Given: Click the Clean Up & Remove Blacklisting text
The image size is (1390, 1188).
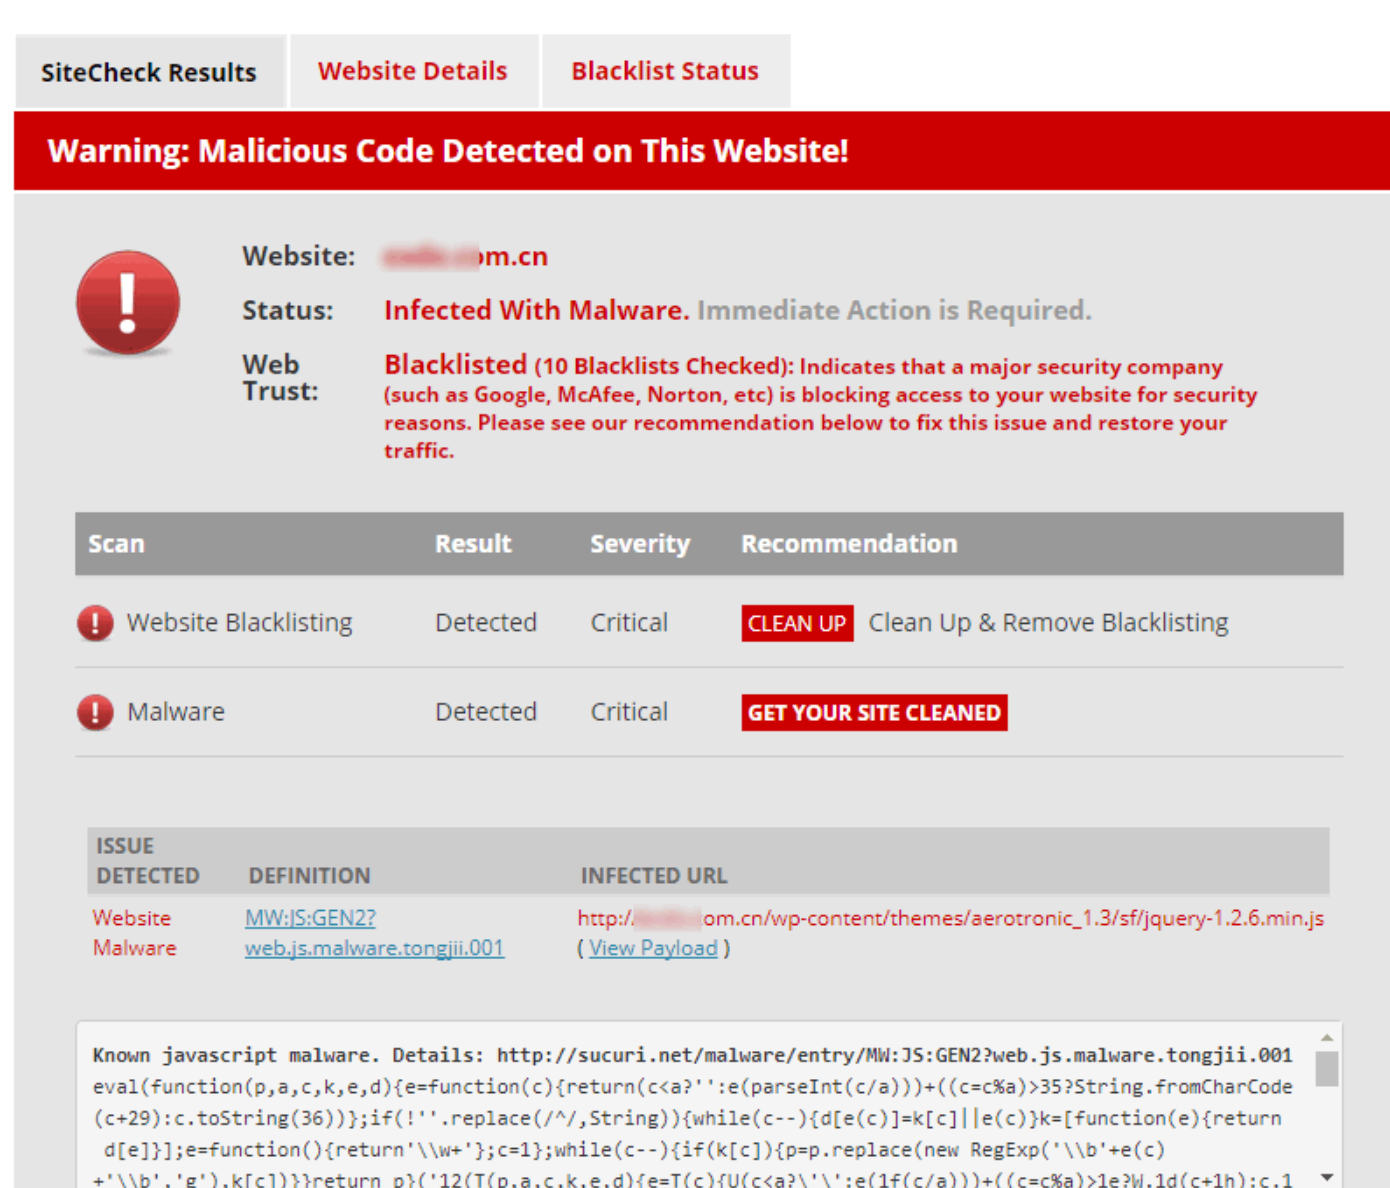Looking at the screenshot, I should point(1048,623).
